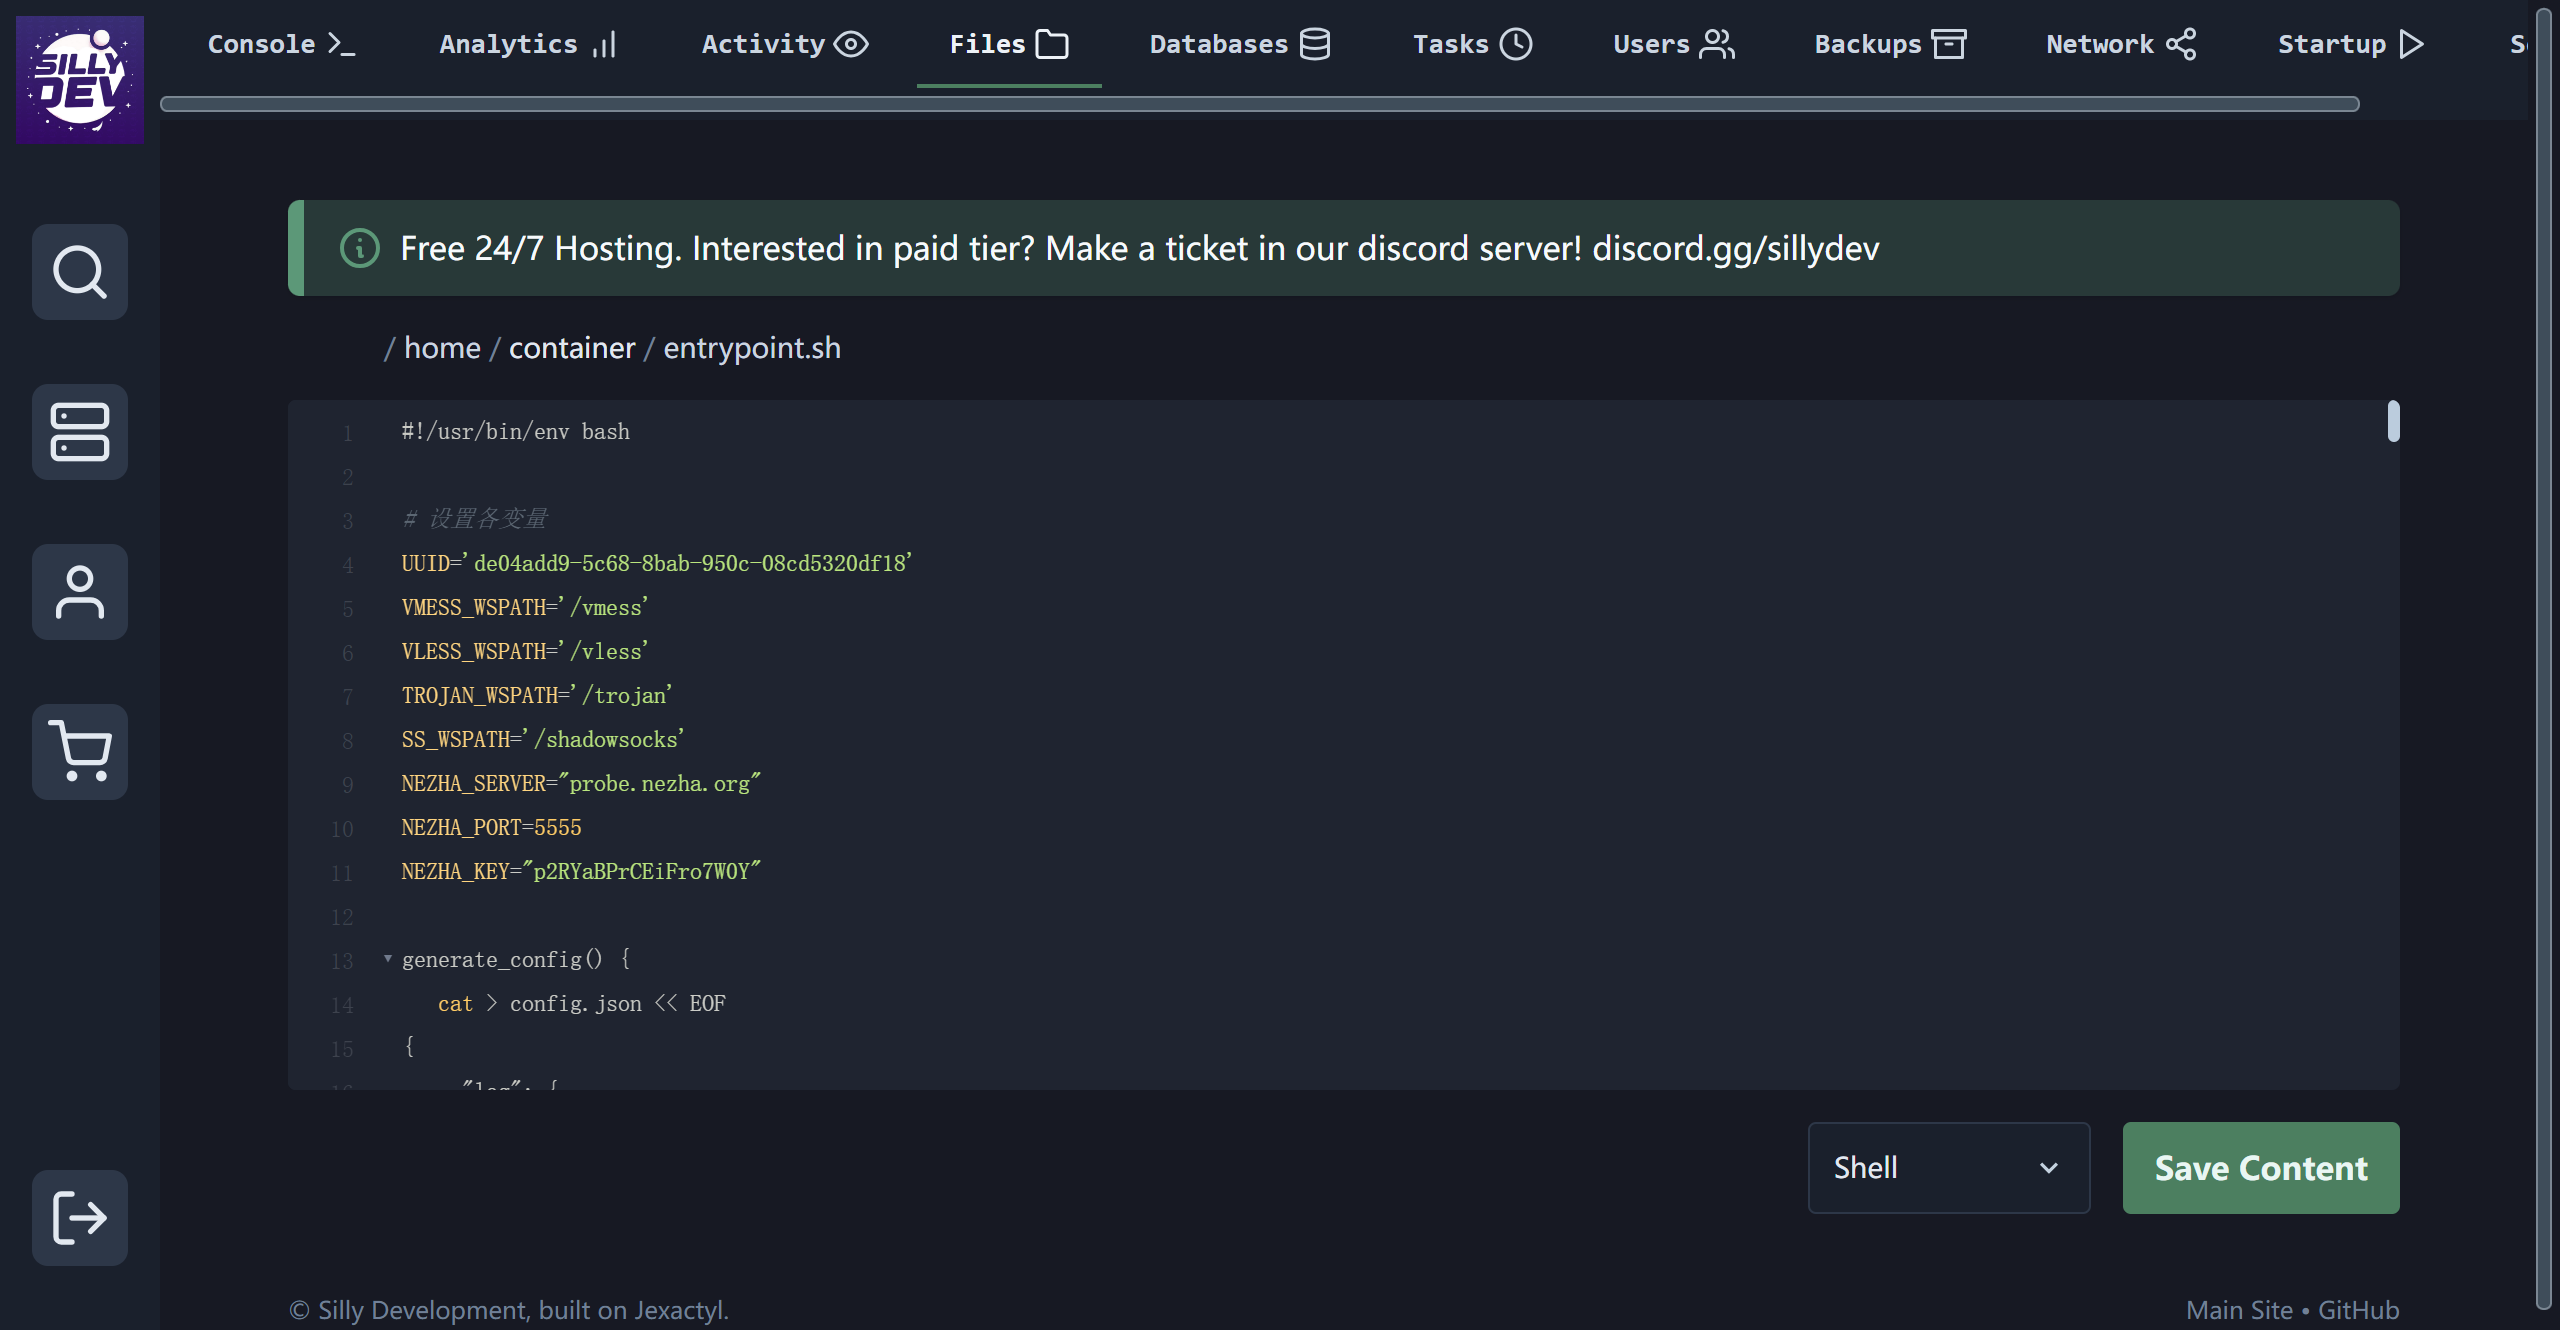Open the Databases tab
The image size is (2560, 1330).
pyautogui.click(x=1240, y=44)
